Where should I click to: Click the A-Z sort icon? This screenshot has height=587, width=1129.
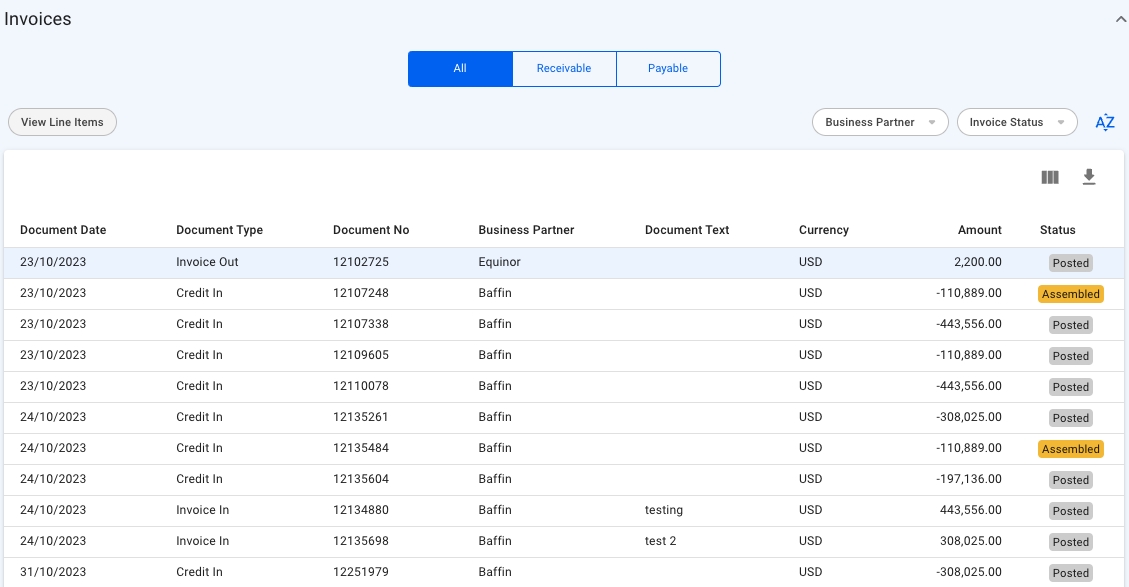(1104, 122)
